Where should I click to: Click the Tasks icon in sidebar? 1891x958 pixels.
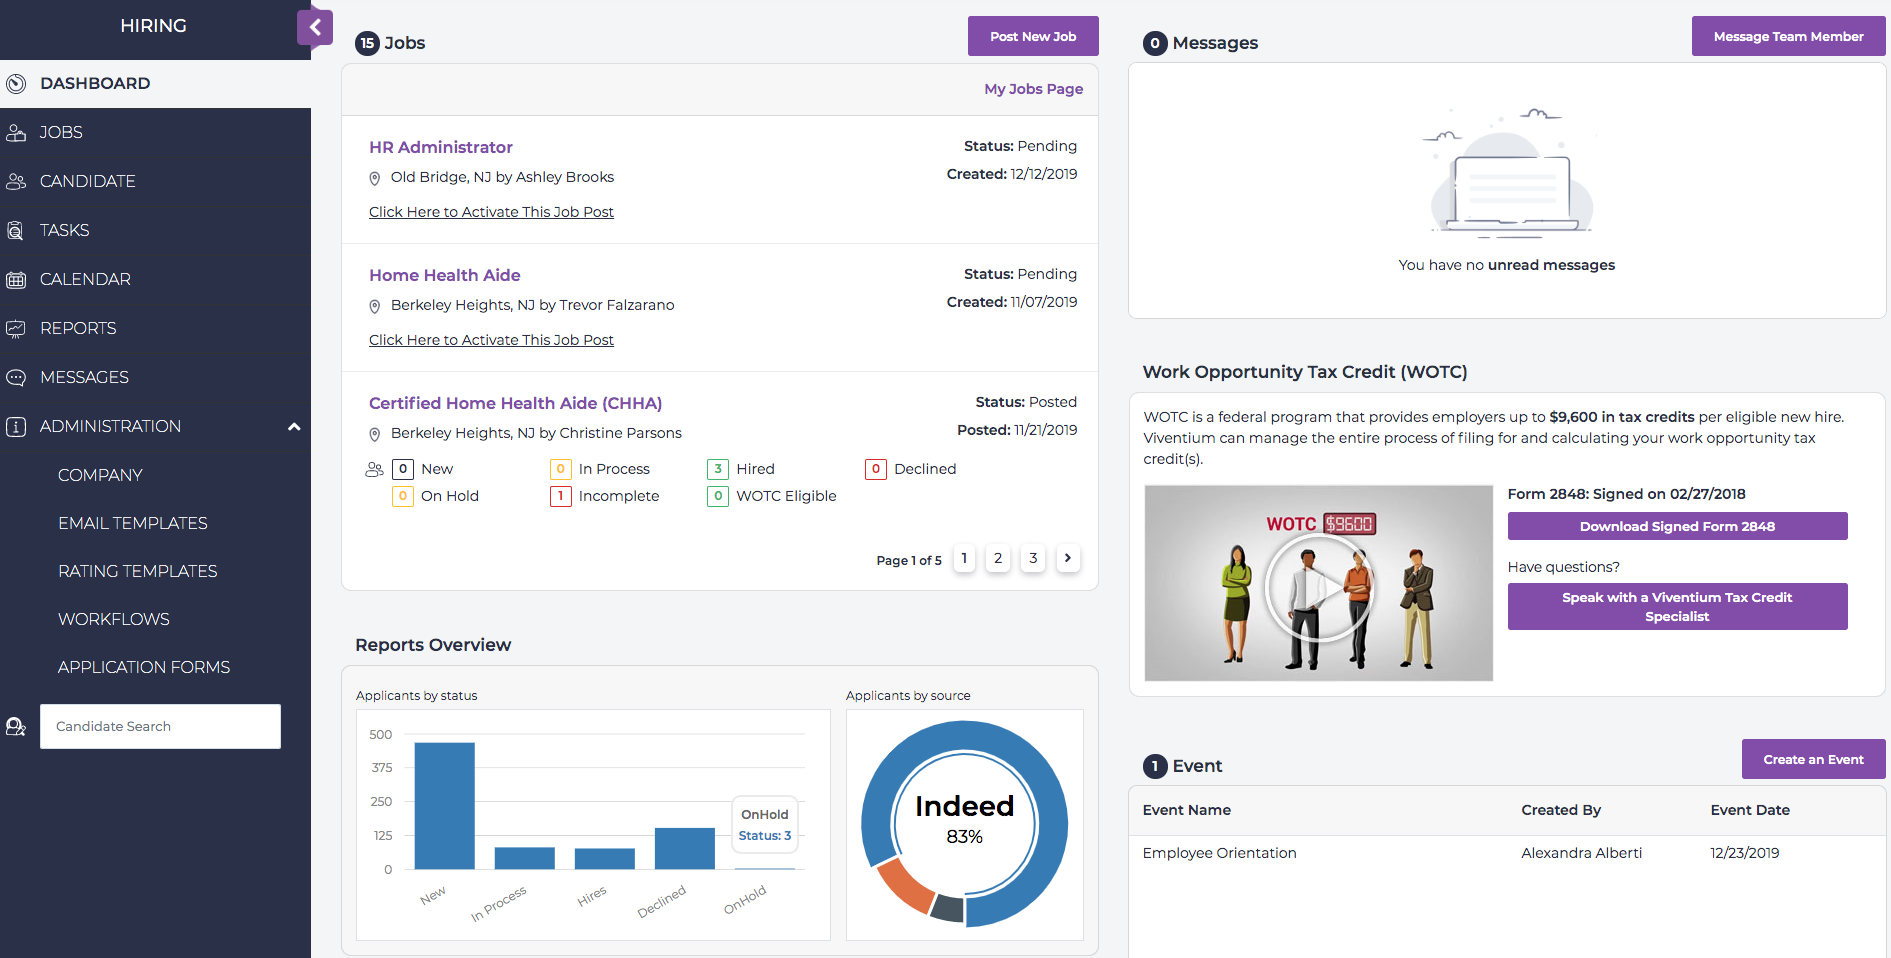tap(16, 231)
